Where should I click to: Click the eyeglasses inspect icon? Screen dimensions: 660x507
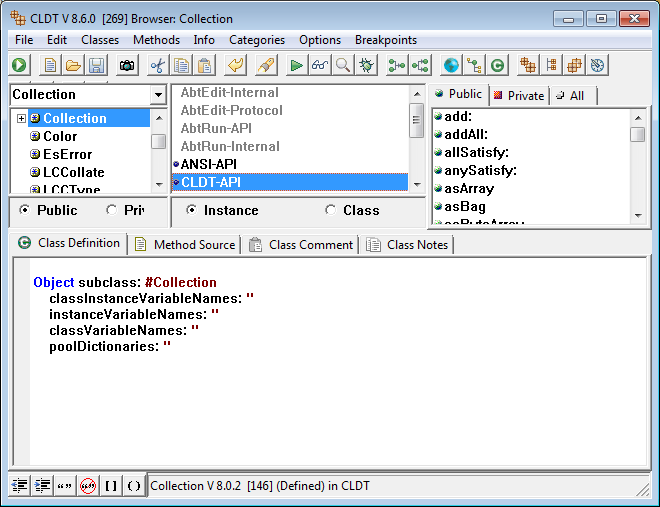click(x=319, y=65)
